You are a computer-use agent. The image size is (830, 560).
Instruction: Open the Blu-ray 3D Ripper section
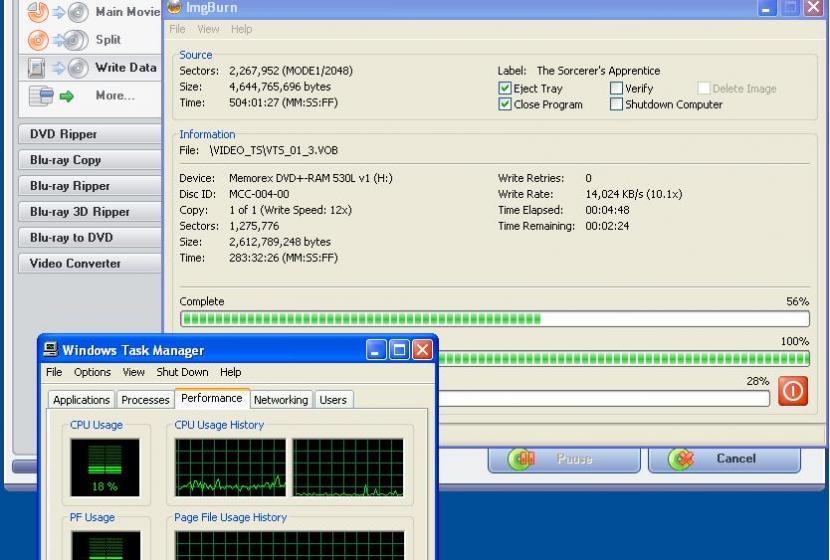point(89,212)
